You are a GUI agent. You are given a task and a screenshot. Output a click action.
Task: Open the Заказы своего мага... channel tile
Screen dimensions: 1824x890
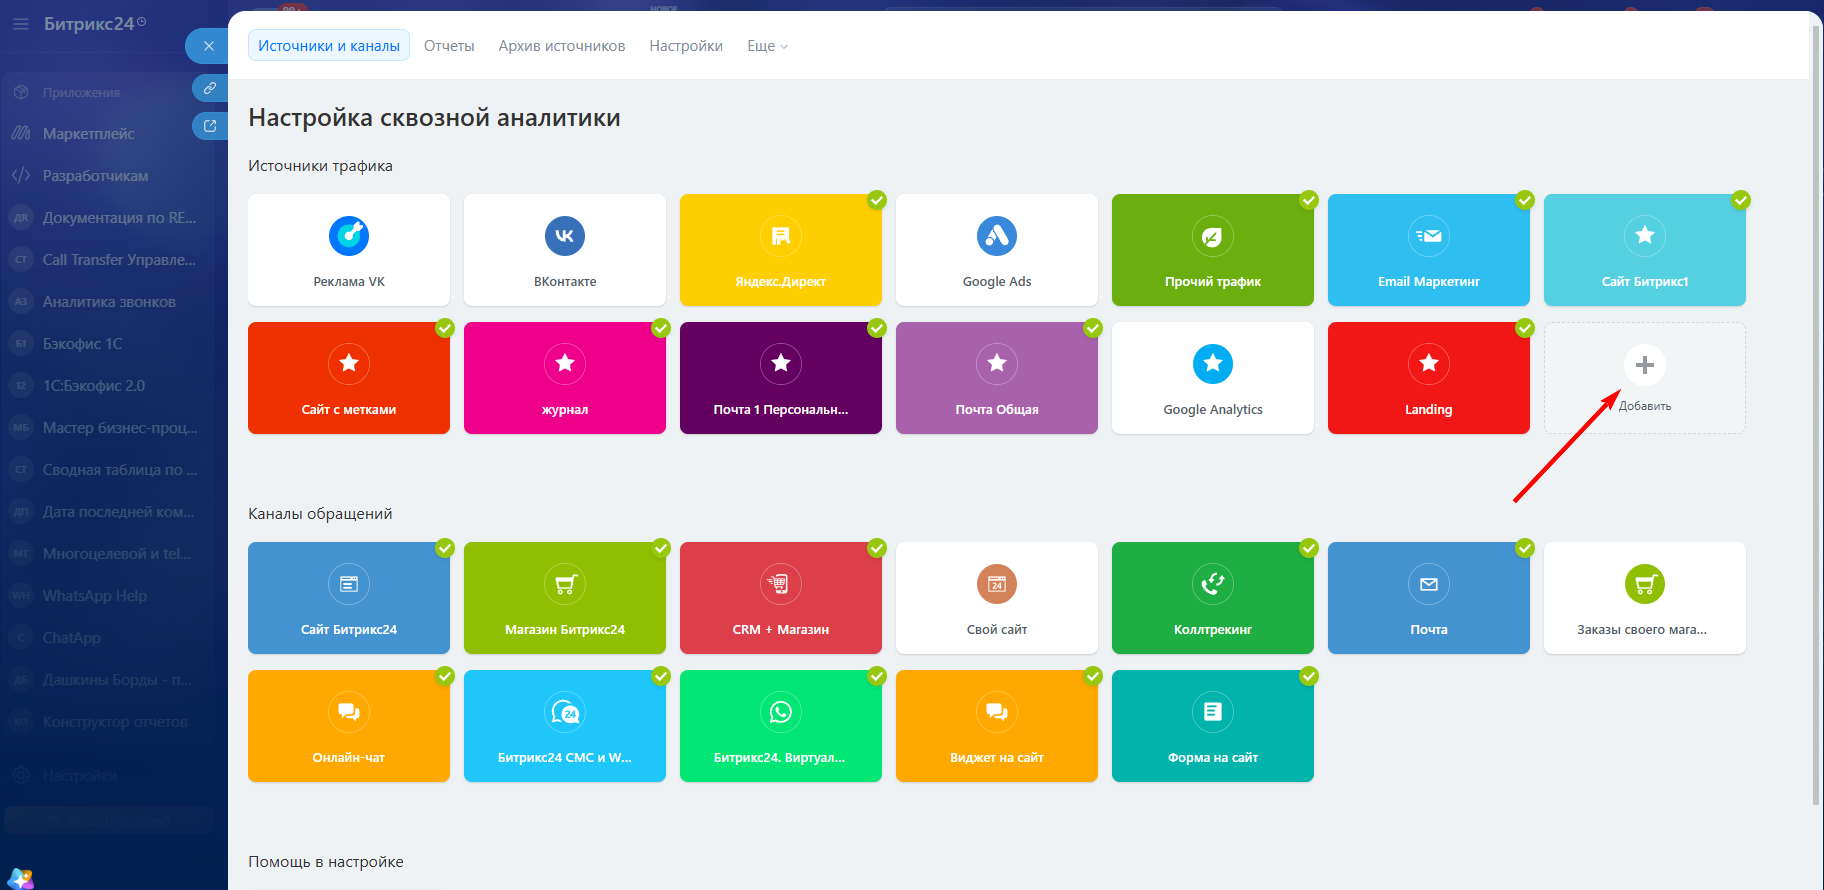point(1645,598)
